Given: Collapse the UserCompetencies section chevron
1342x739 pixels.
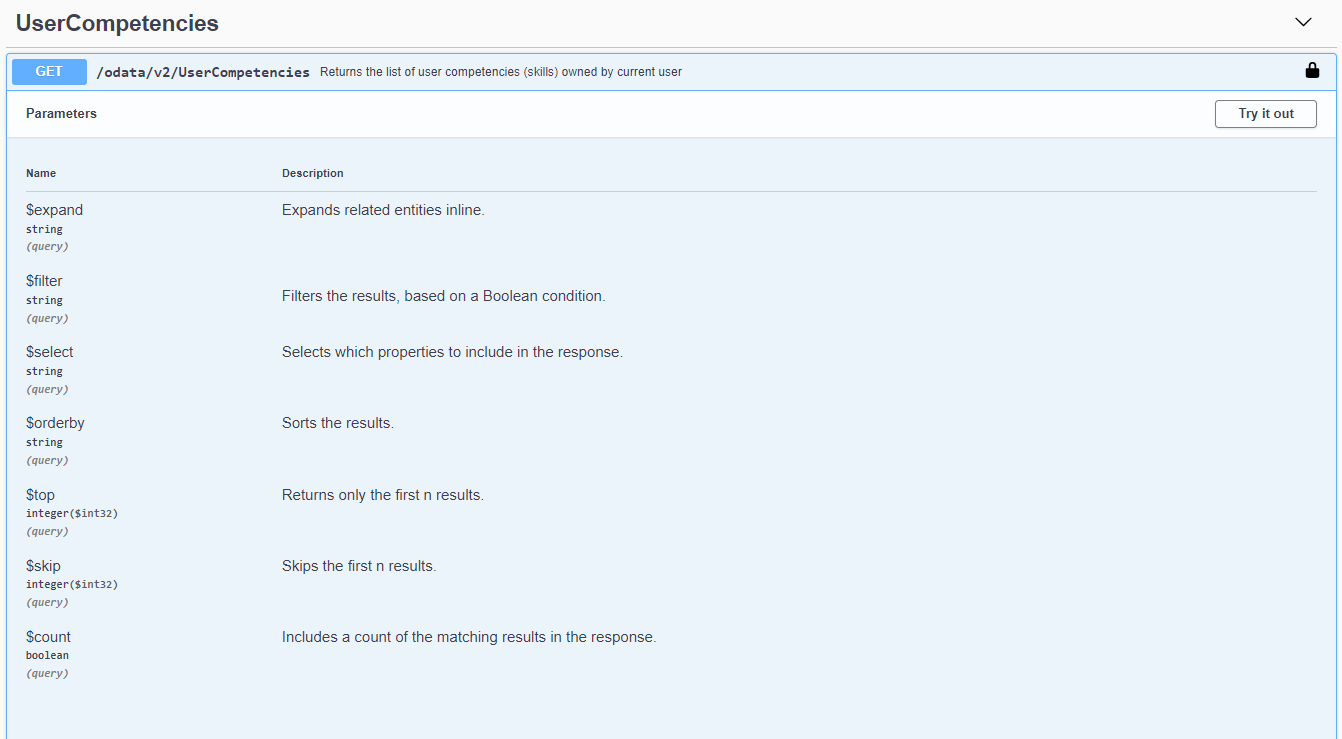Looking at the screenshot, I should (1303, 22).
